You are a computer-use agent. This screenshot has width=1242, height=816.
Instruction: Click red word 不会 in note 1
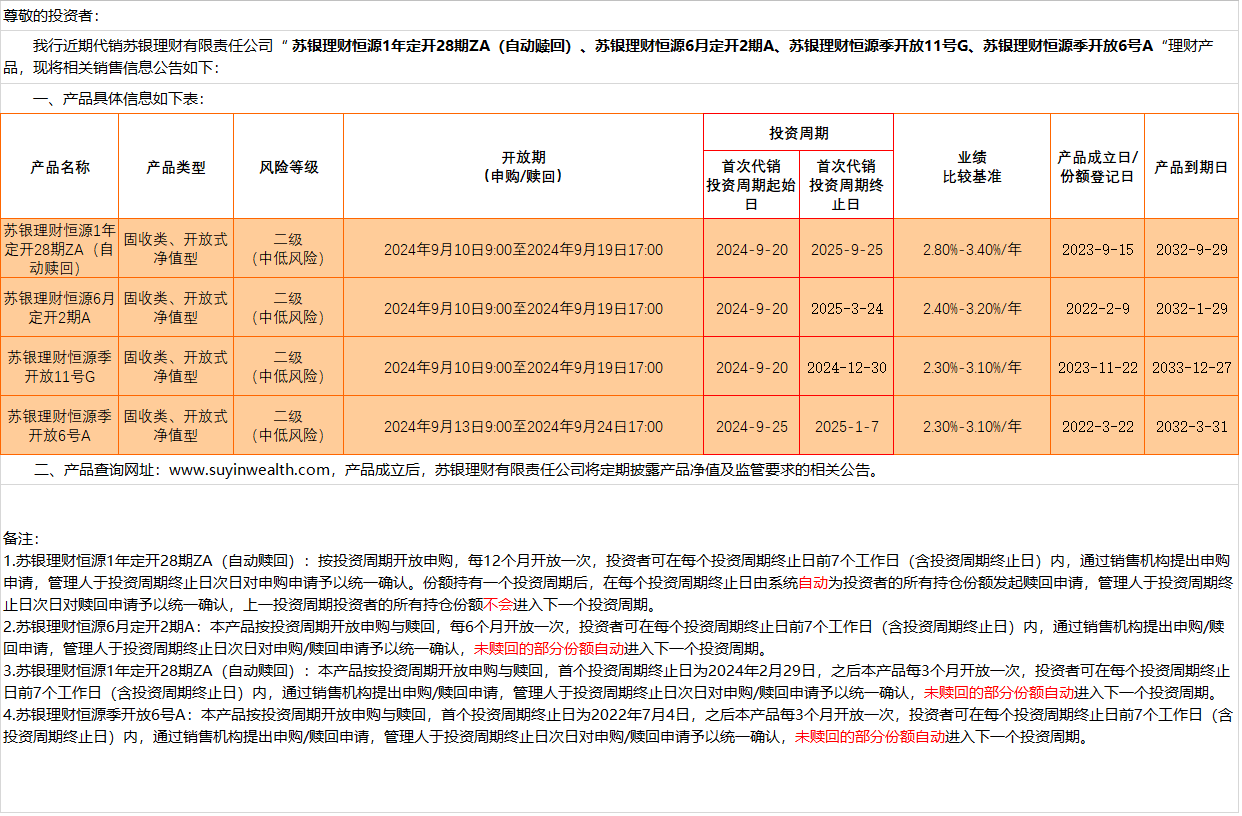[x=497, y=605]
